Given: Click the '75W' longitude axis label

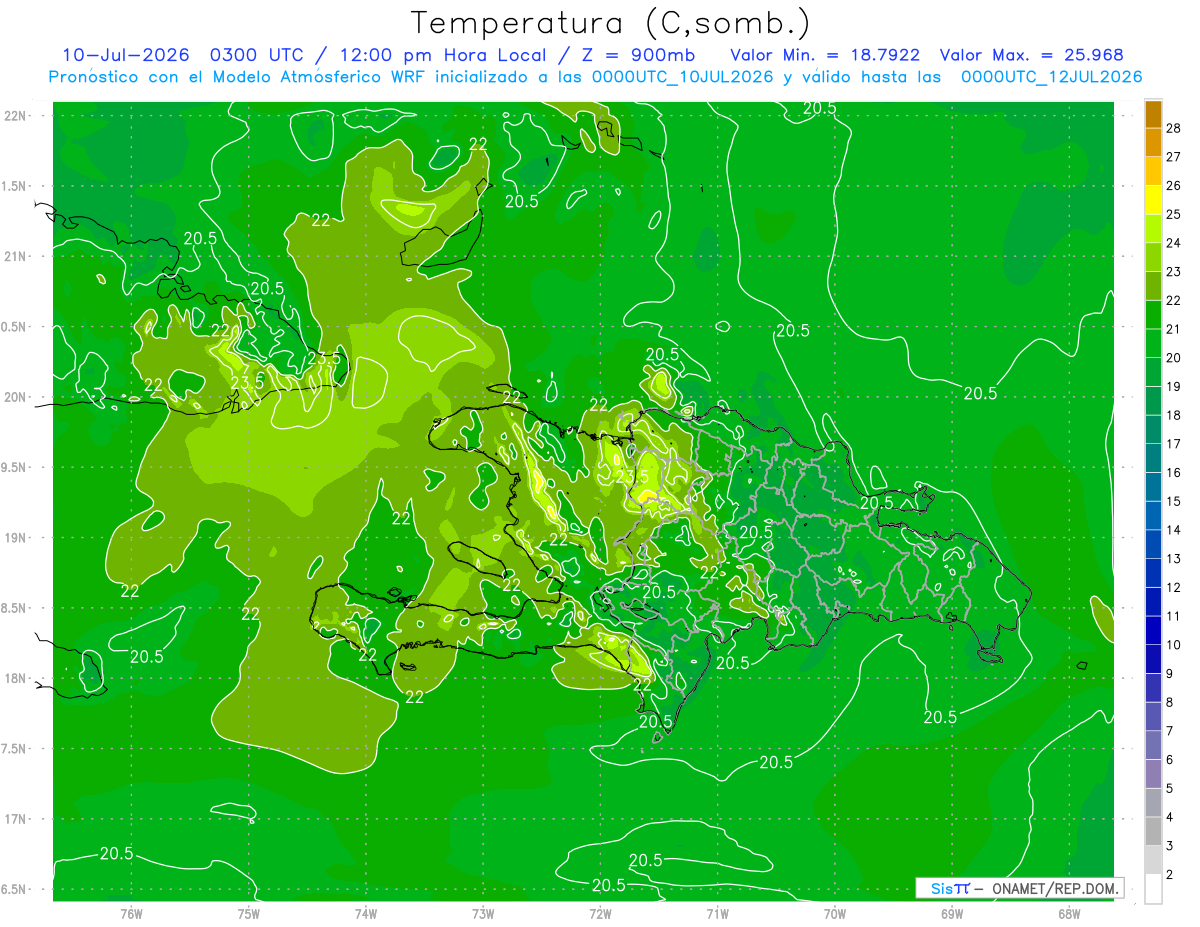Looking at the screenshot, I should pos(249,913).
